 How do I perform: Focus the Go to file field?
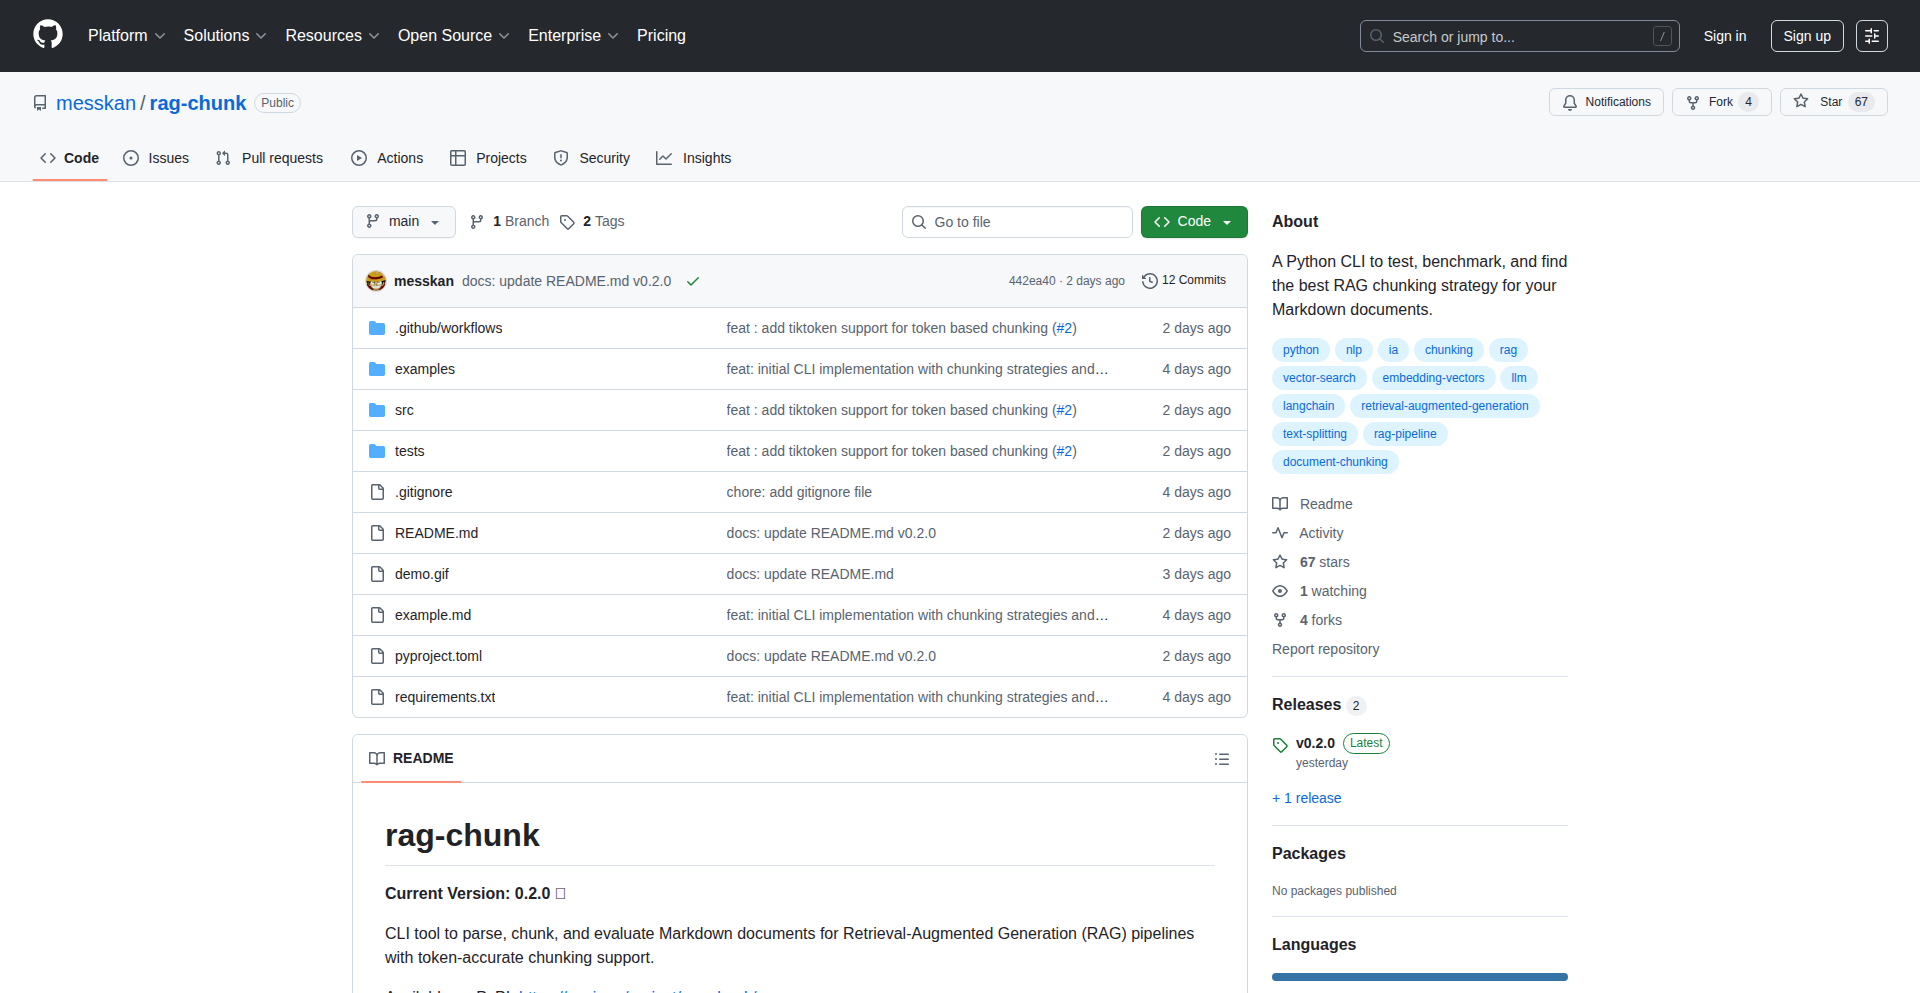[x=1017, y=222]
